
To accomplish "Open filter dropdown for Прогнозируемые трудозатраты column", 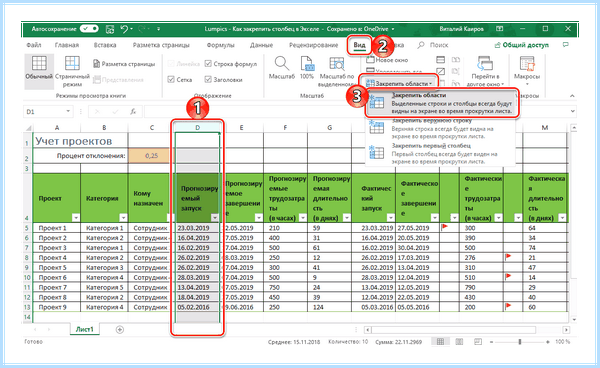I will point(303,218).
